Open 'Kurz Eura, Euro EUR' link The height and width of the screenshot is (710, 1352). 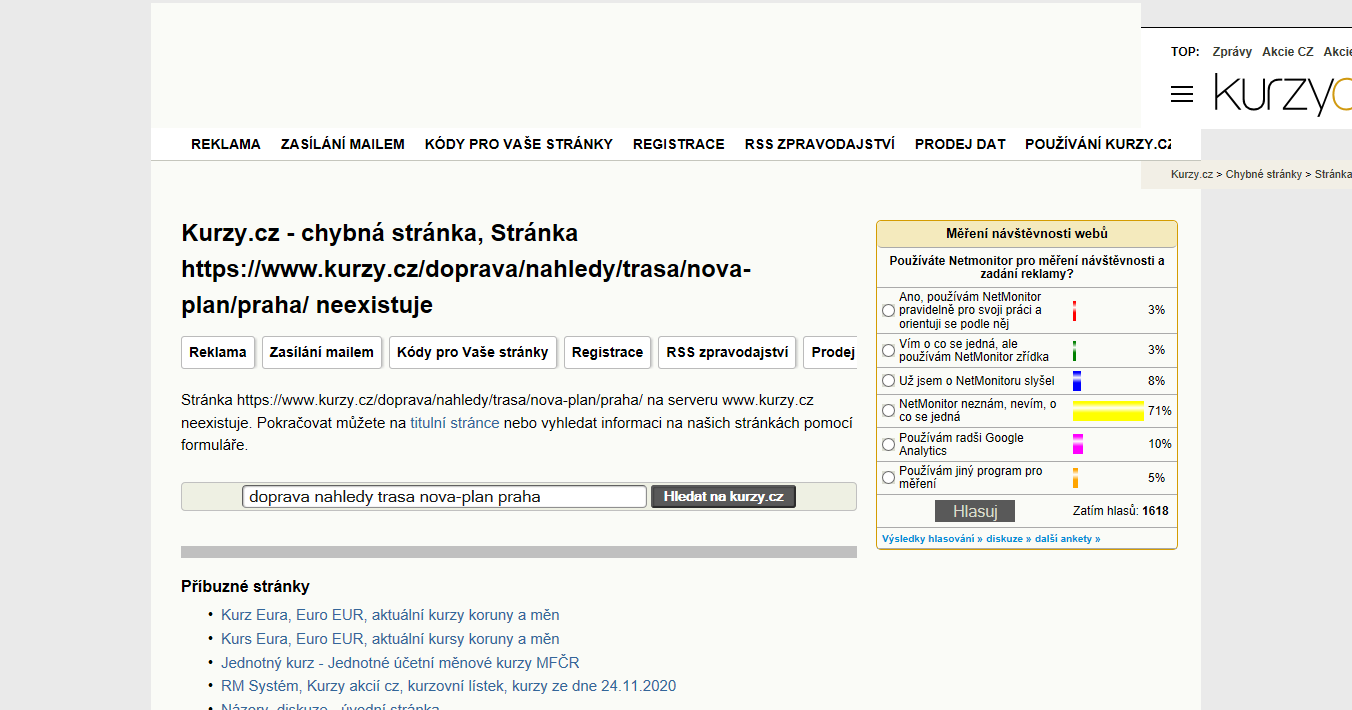click(x=390, y=615)
